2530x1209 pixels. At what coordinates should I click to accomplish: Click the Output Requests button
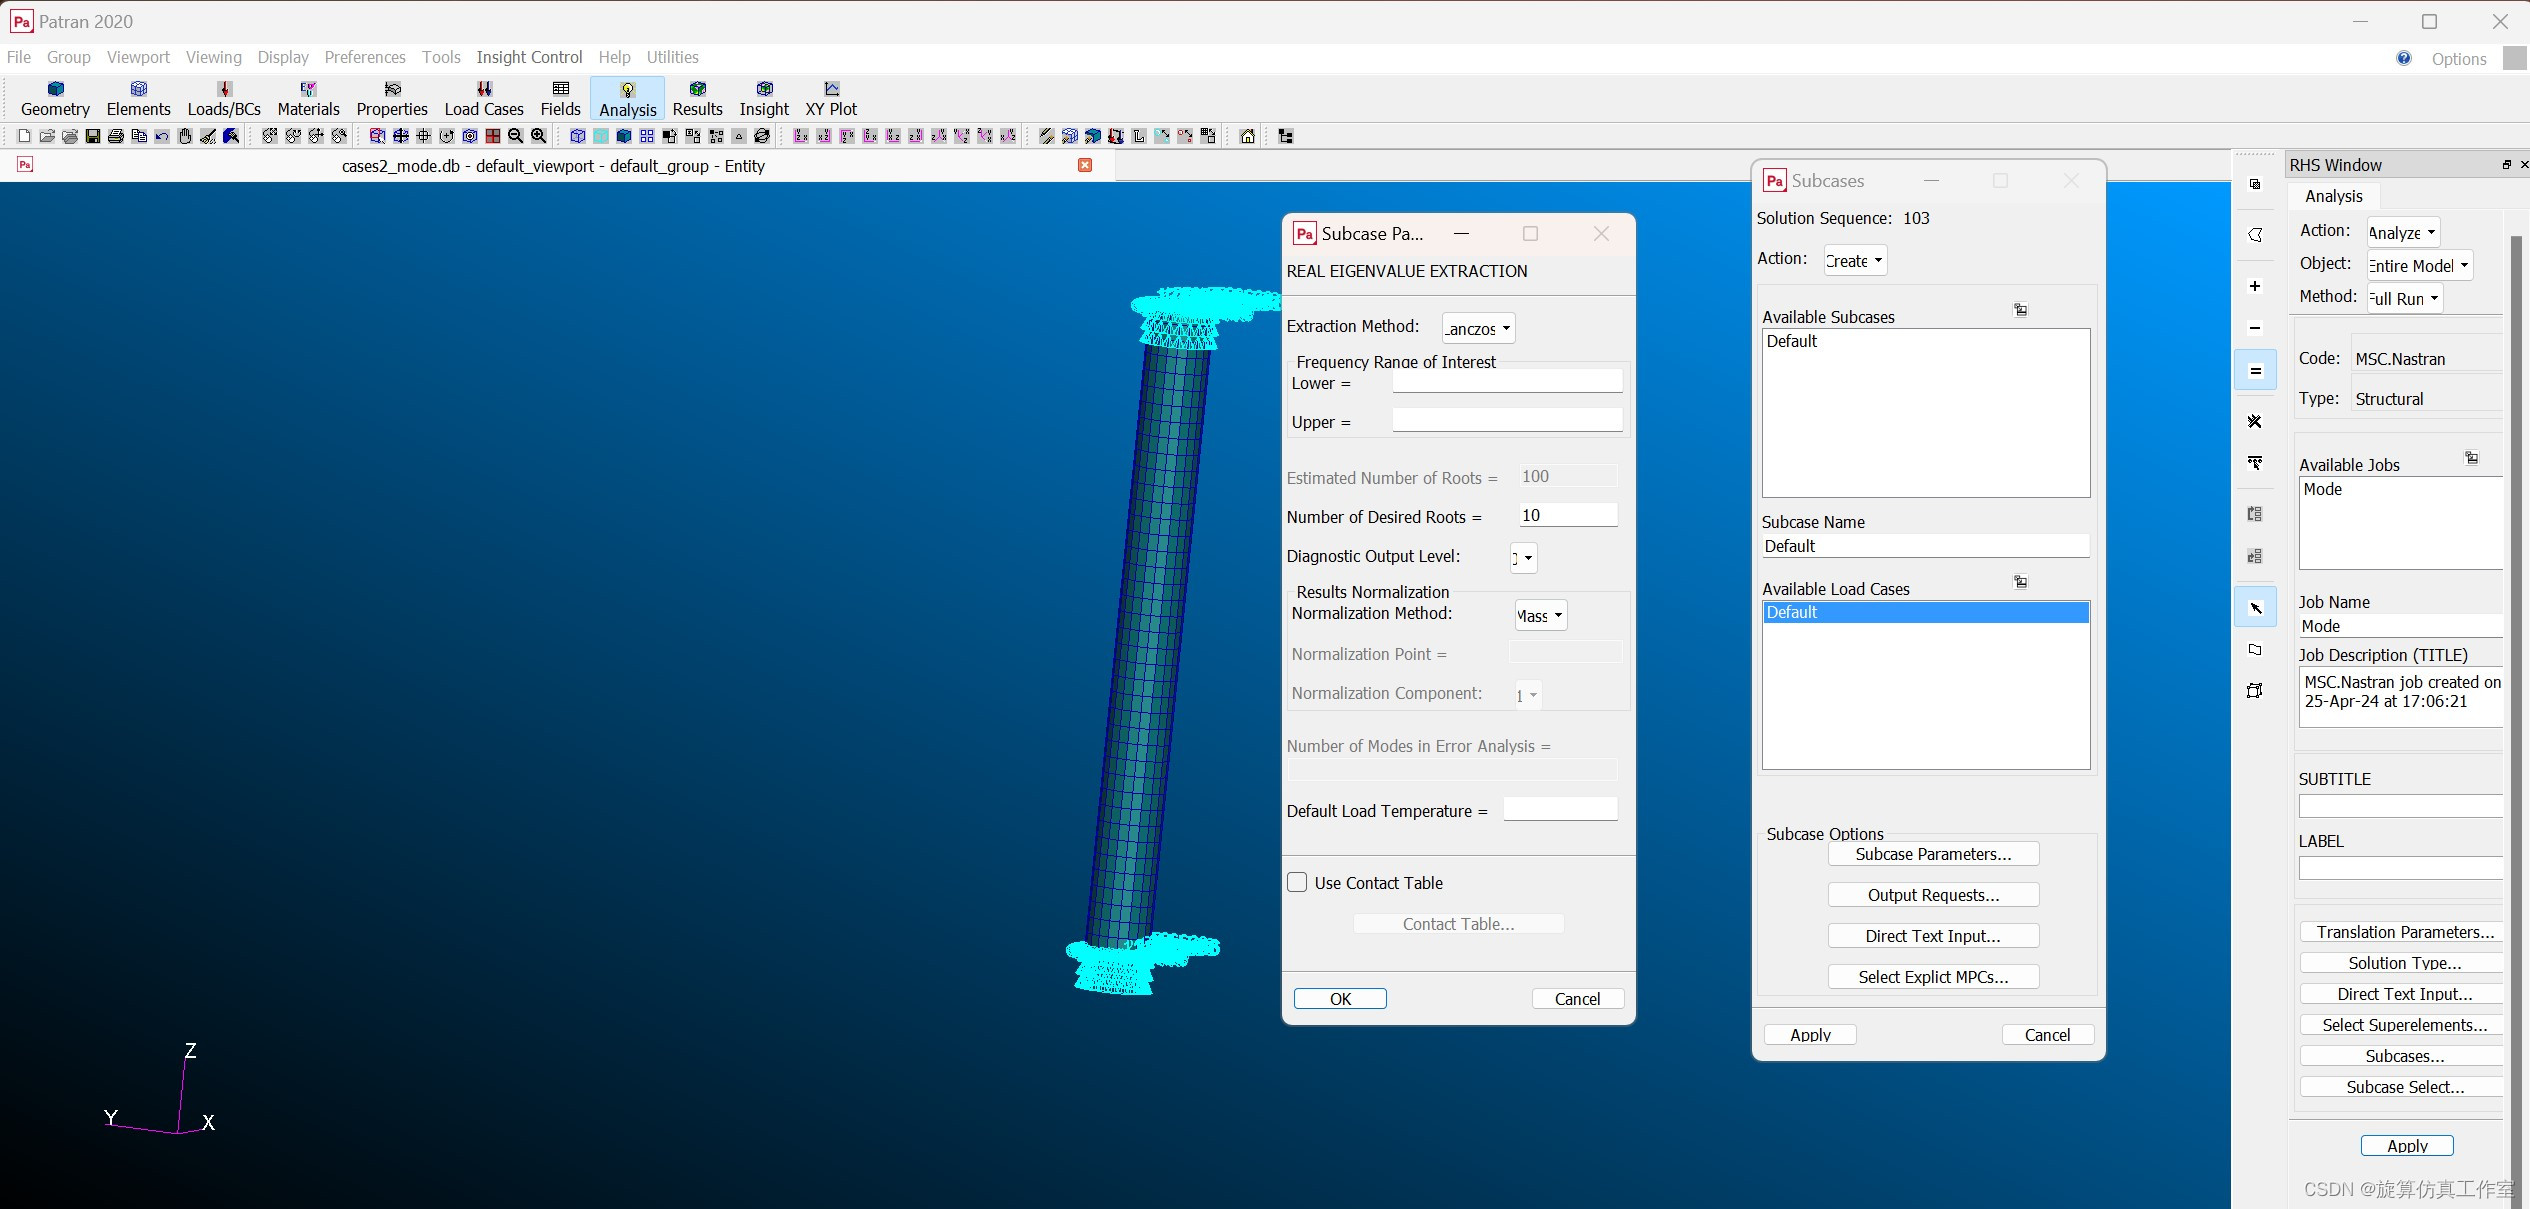[1932, 895]
